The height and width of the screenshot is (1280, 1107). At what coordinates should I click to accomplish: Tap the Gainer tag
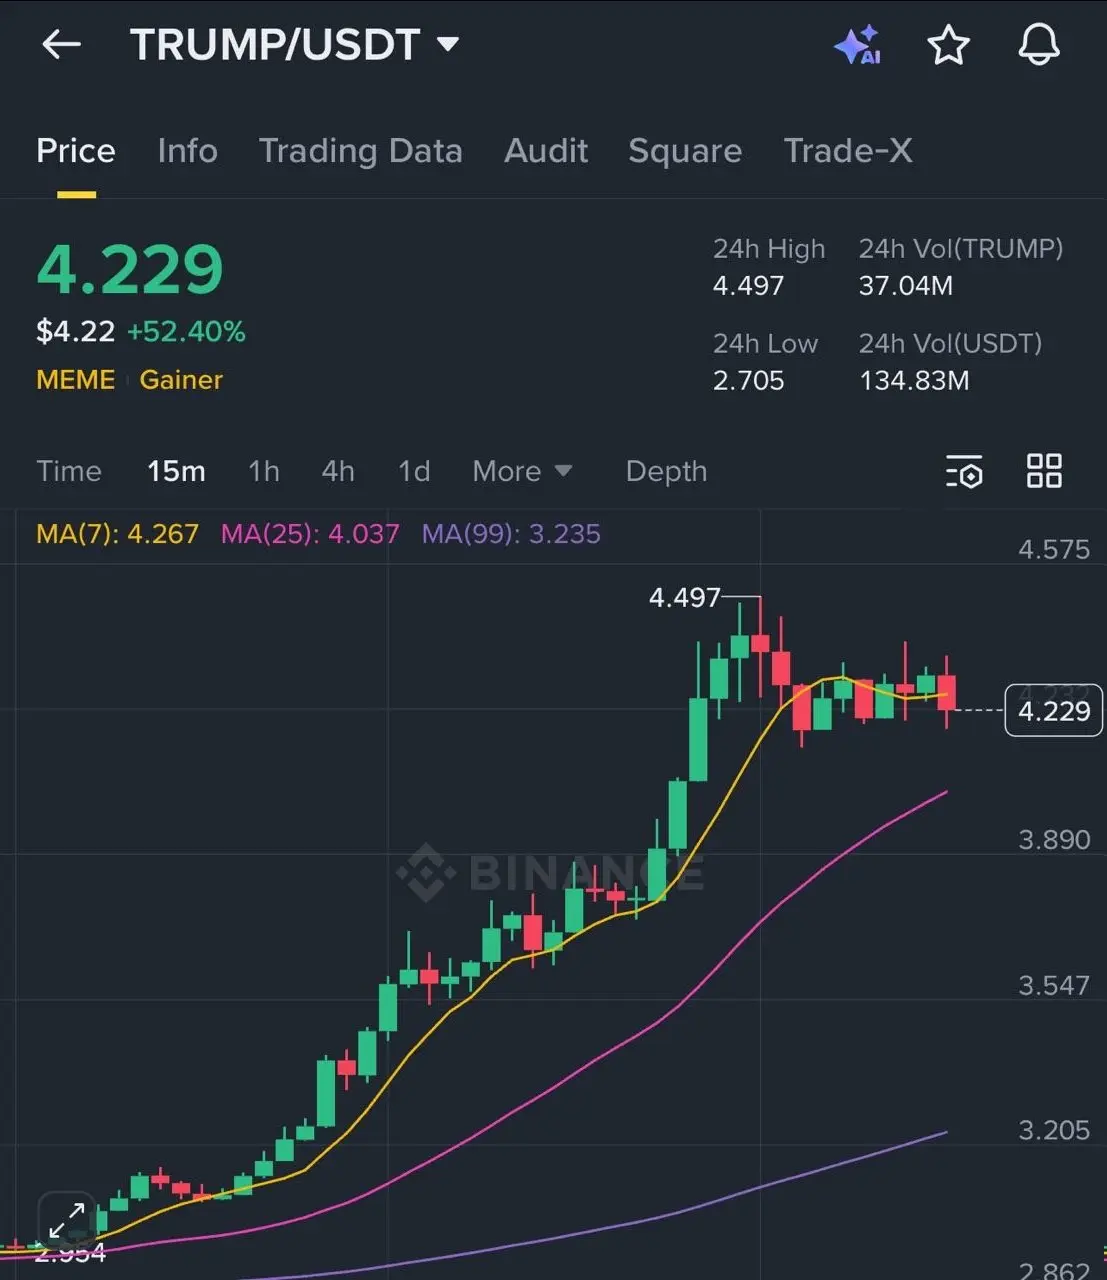[x=181, y=380]
